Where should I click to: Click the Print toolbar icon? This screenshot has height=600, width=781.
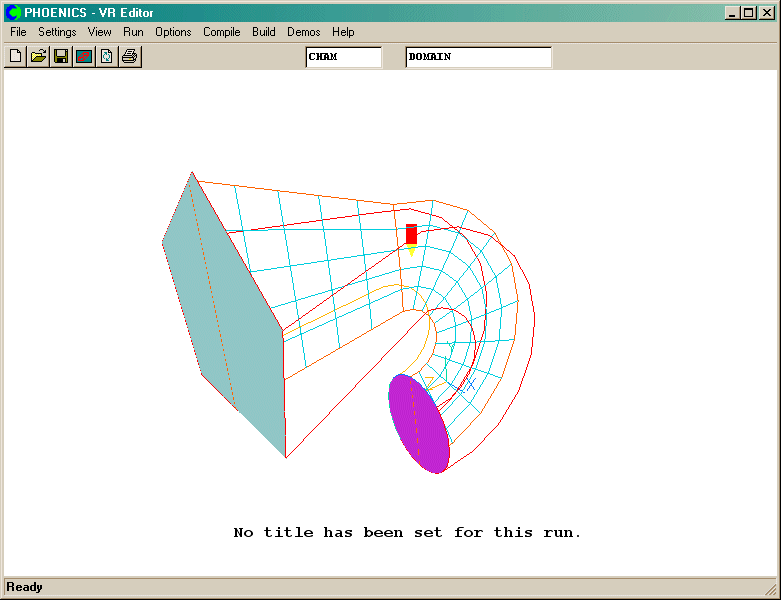point(130,56)
